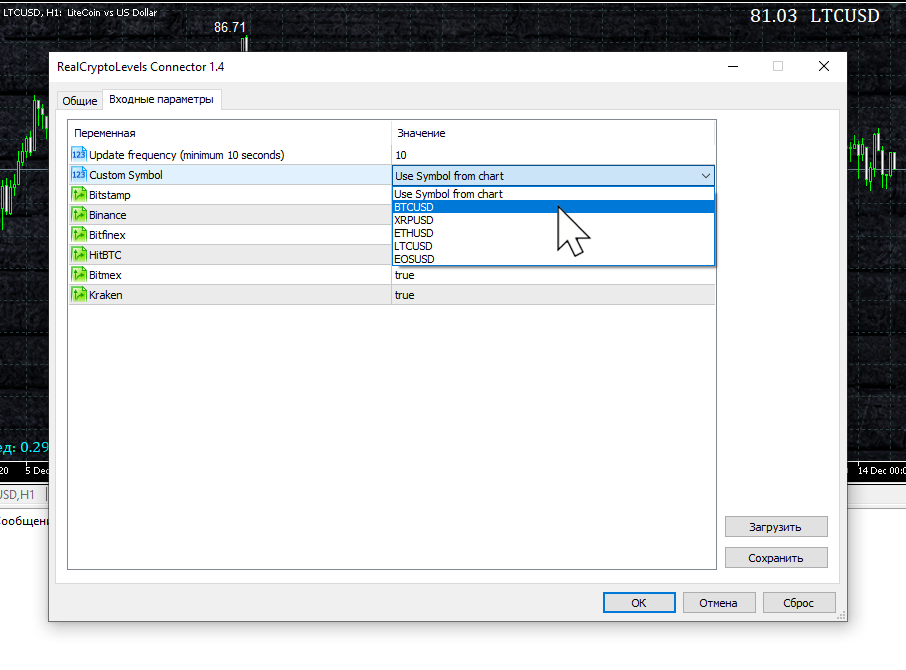This screenshot has height=670, width=906.
Task: Select the Kraken variable name
Action: tap(105, 295)
